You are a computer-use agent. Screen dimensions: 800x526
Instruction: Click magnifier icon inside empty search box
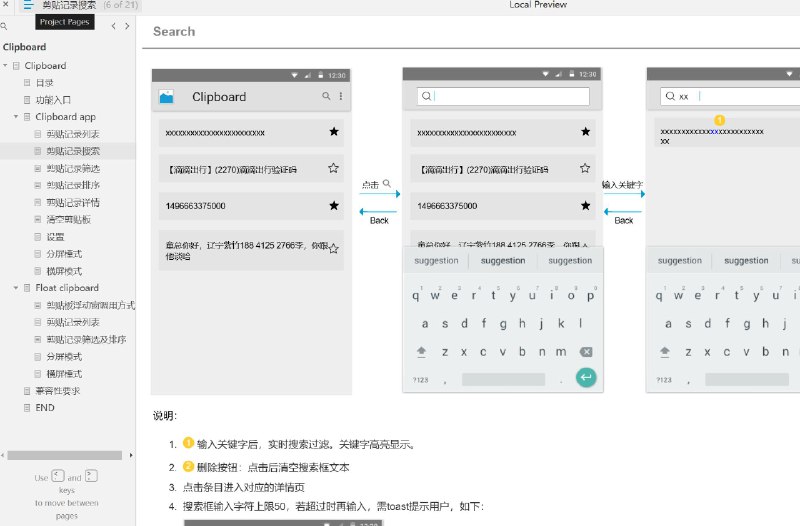click(x=427, y=96)
